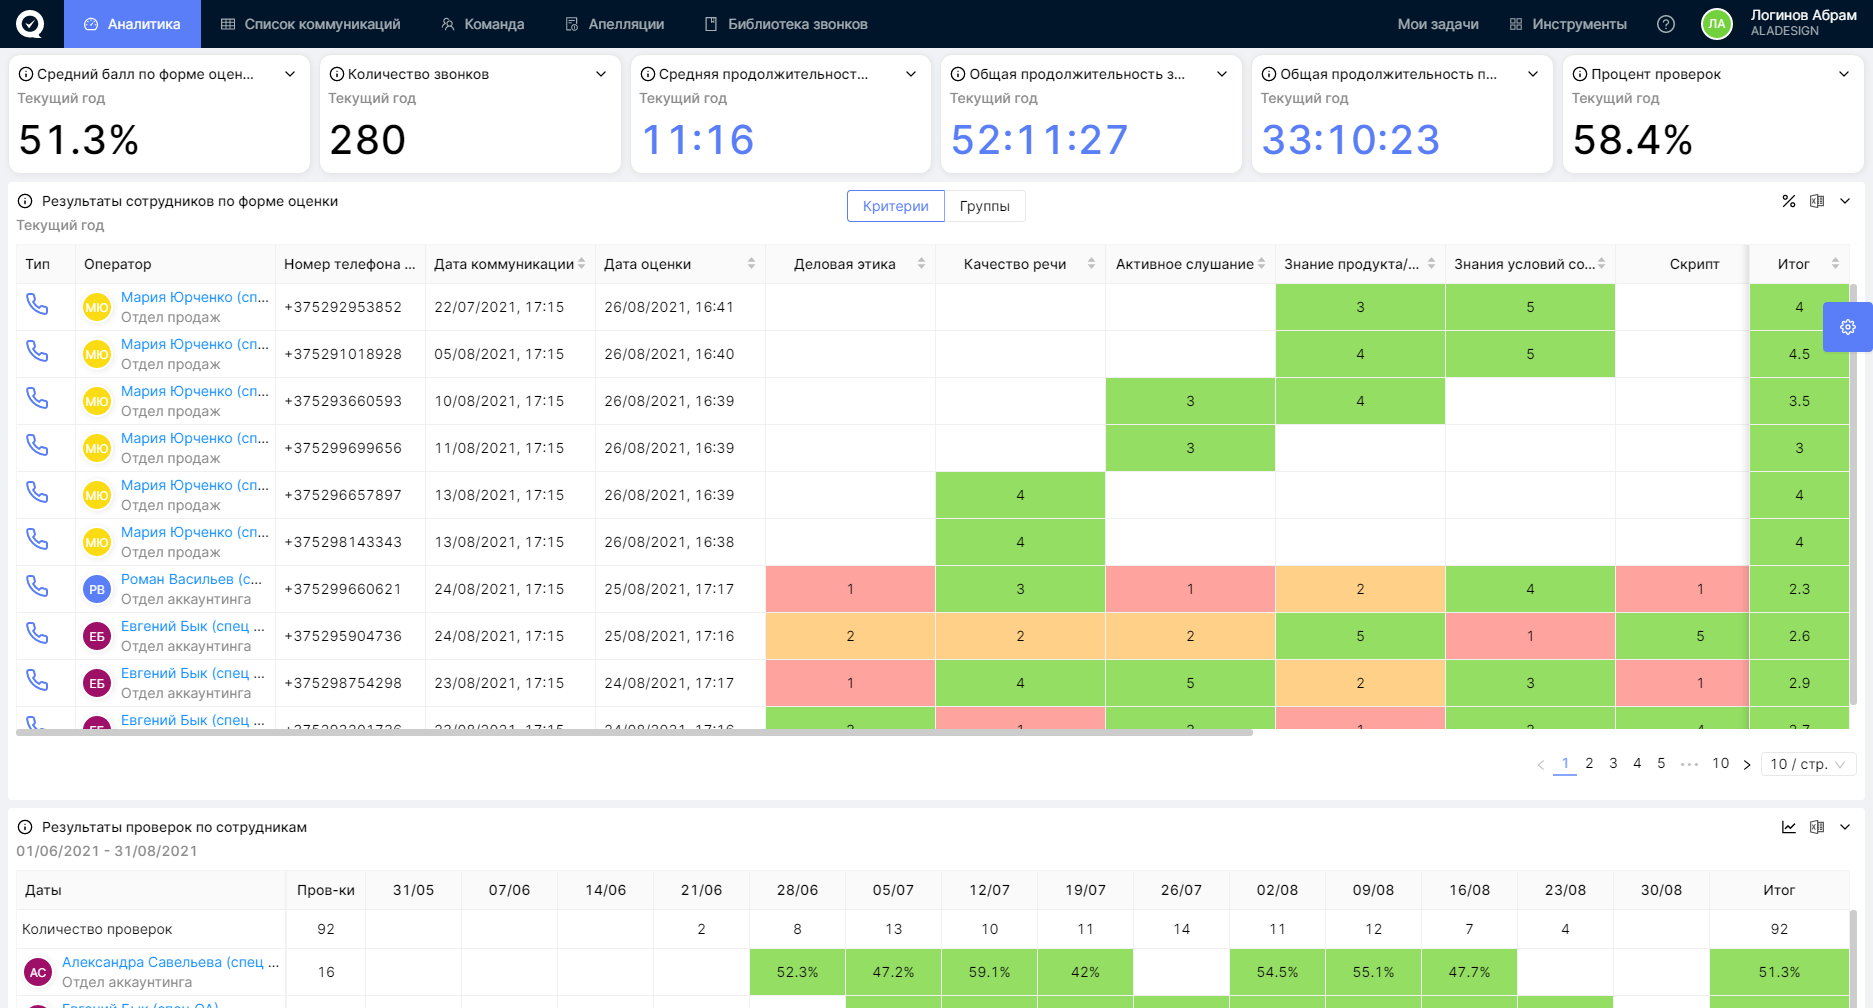Open the Апелляции tab
1873x1008 pixels.
pyautogui.click(x=614, y=24)
